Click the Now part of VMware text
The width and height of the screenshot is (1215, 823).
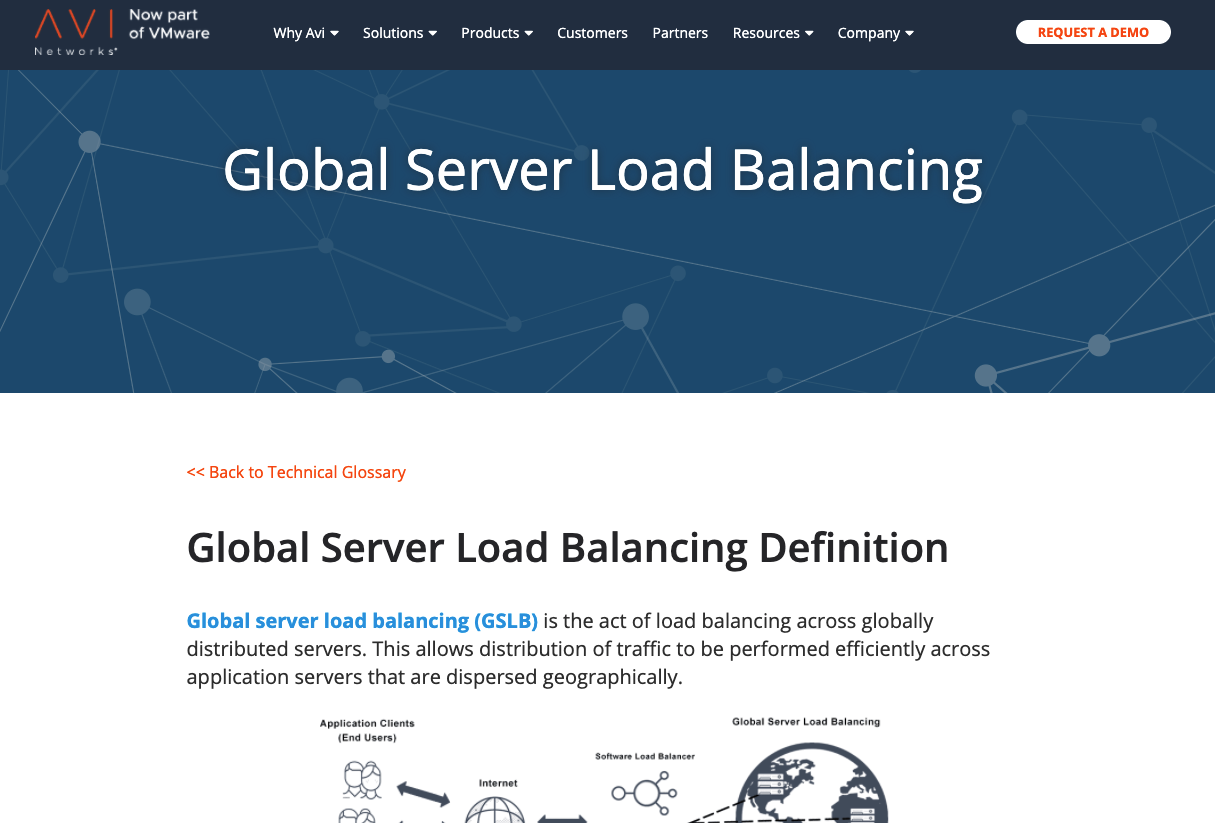pyautogui.click(x=169, y=24)
